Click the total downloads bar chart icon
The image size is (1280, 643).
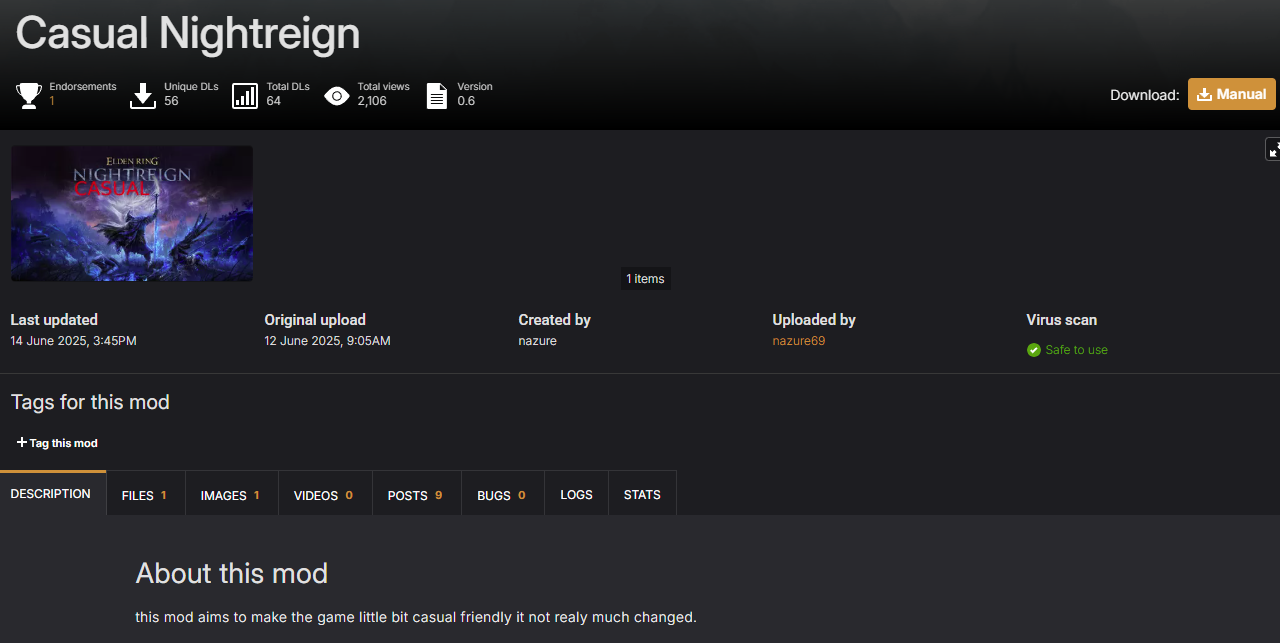245,96
